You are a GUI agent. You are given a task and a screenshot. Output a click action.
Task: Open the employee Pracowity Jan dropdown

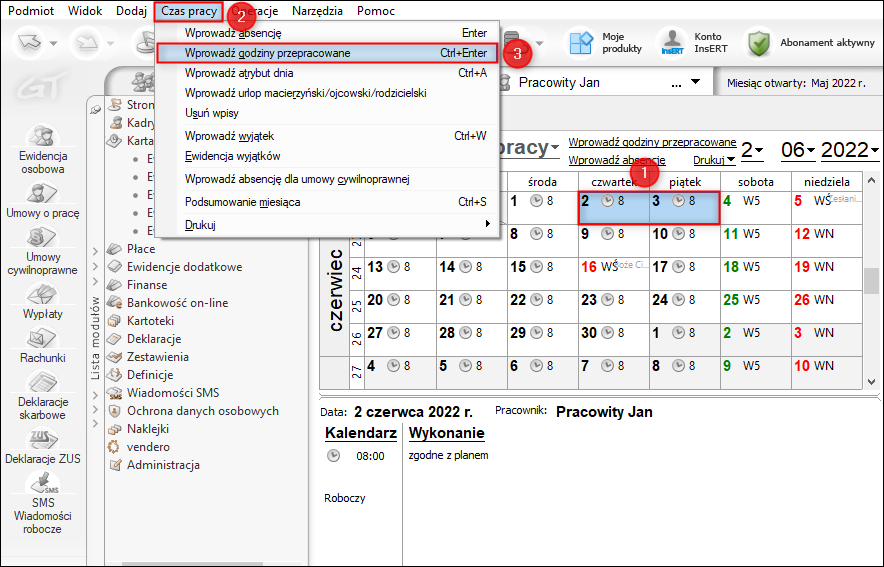[x=696, y=82]
